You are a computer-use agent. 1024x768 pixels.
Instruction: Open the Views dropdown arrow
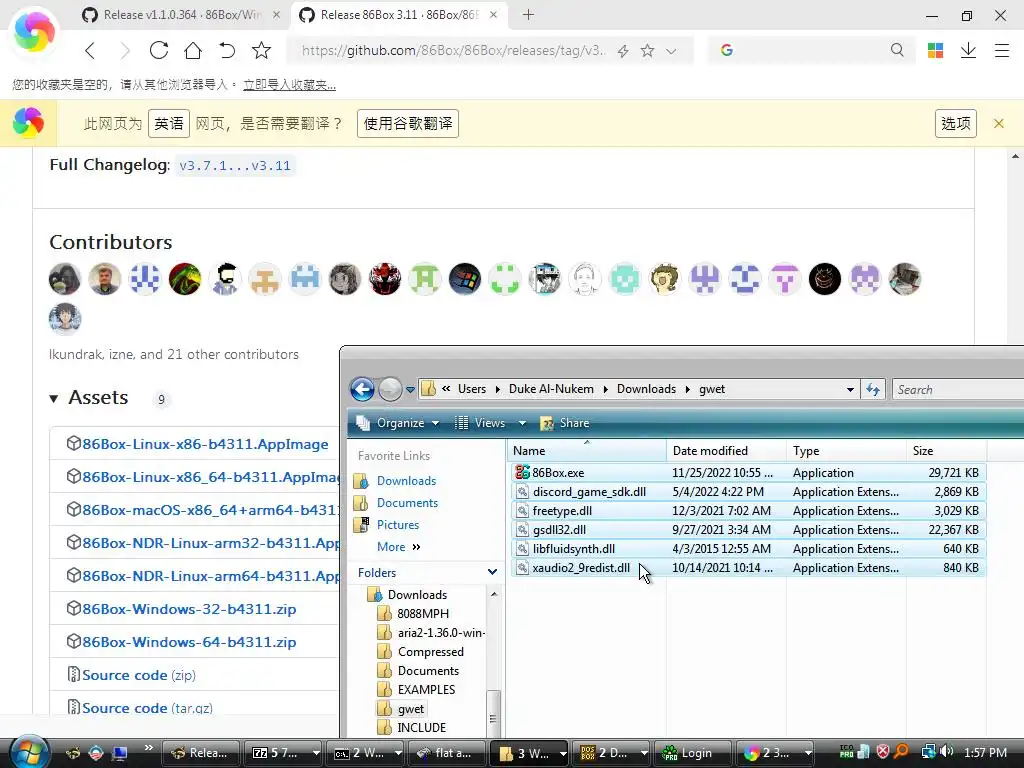522,423
